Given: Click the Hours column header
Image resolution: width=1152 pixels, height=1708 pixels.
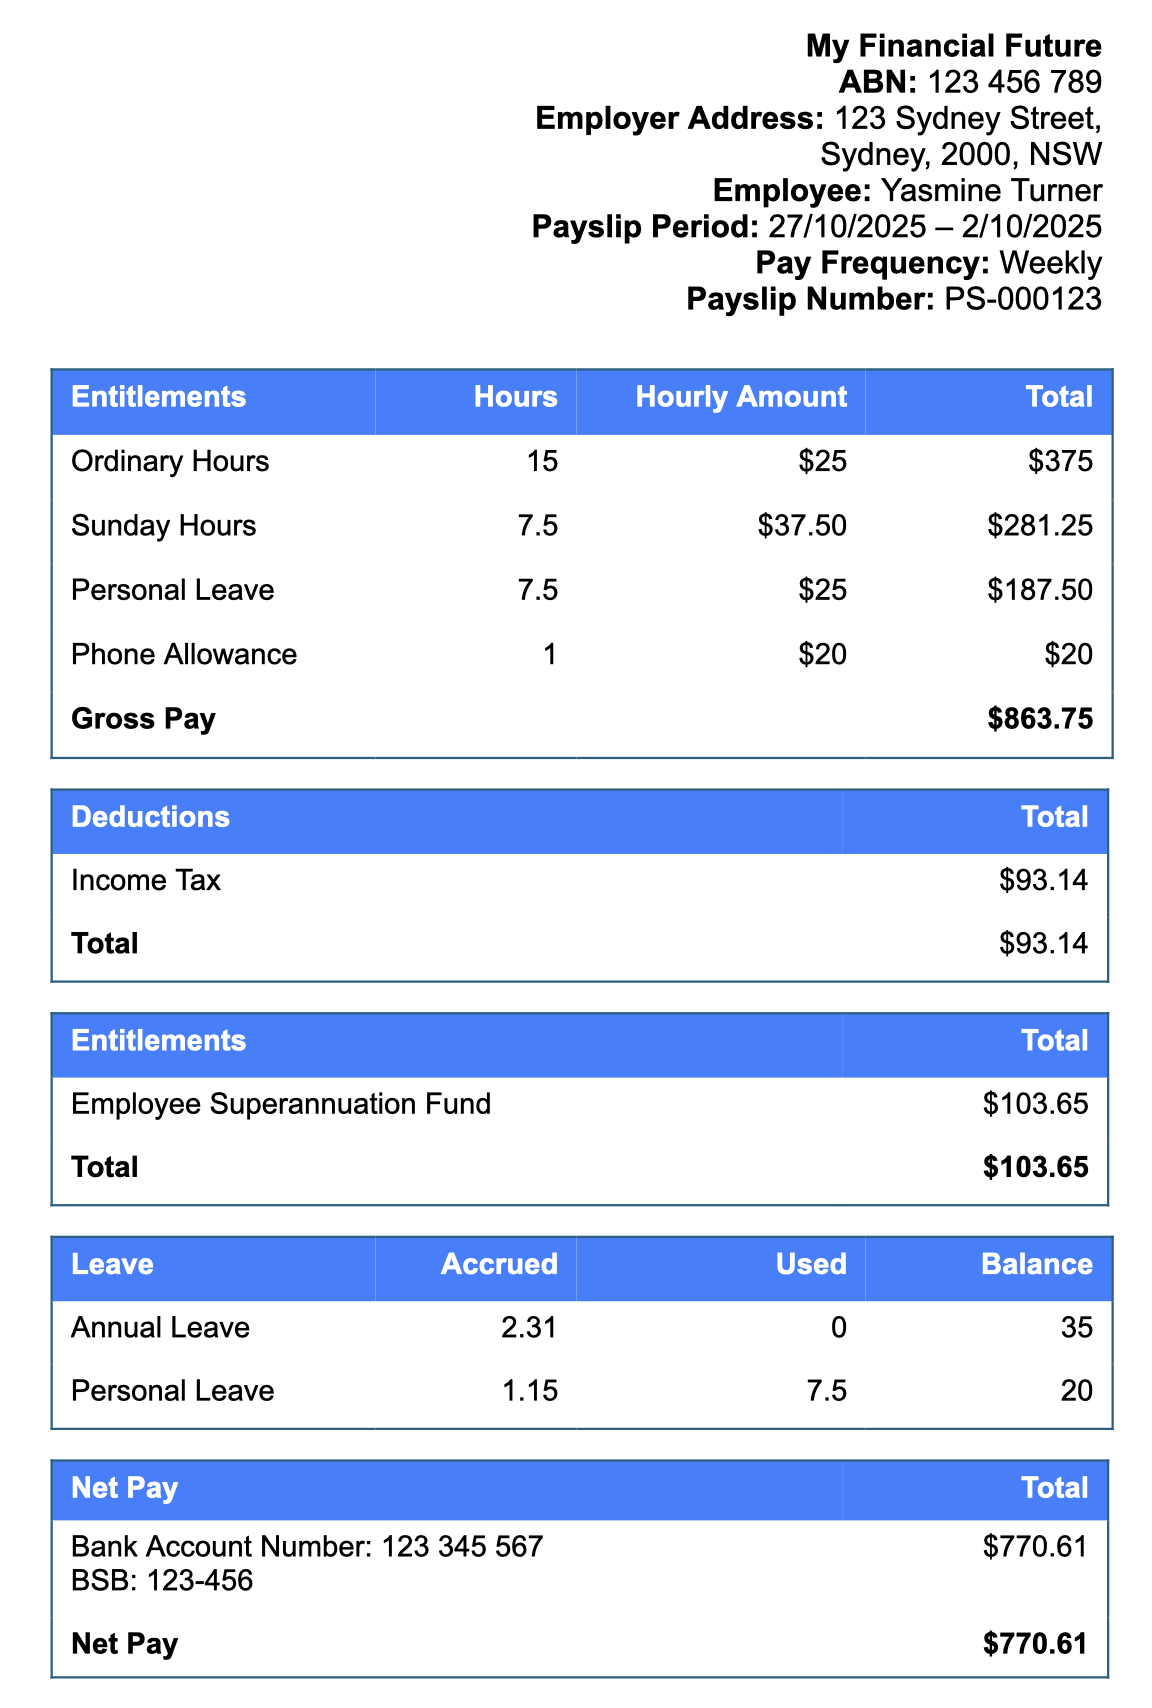Looking at the screenshot, I should pyautogui.click(x=515, y=397).
